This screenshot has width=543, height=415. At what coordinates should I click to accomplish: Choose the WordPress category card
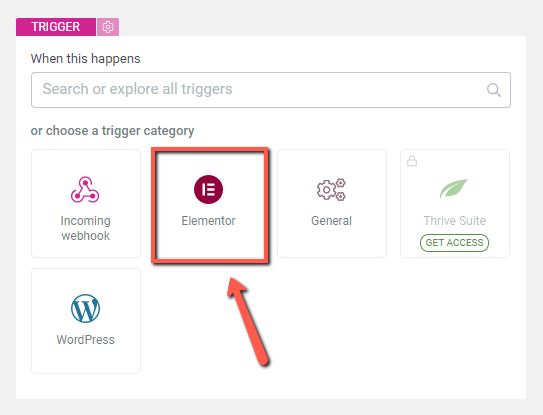click(86, 321)
